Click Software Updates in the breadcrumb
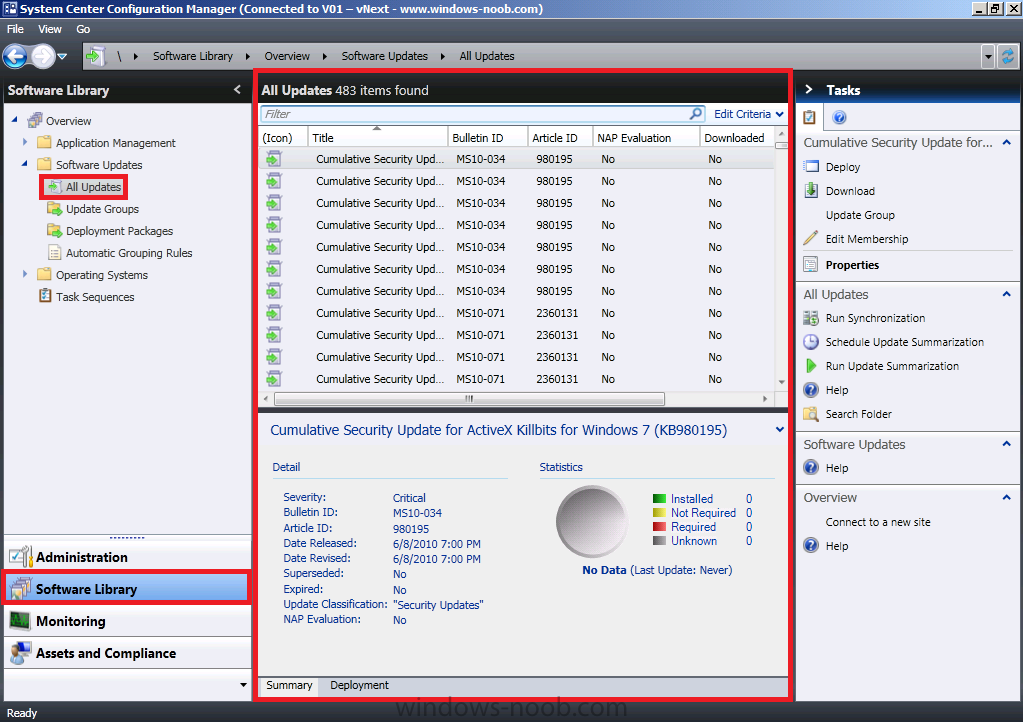Image resolution: width=1023 pixels, height=722 pixels. [384, 56]
